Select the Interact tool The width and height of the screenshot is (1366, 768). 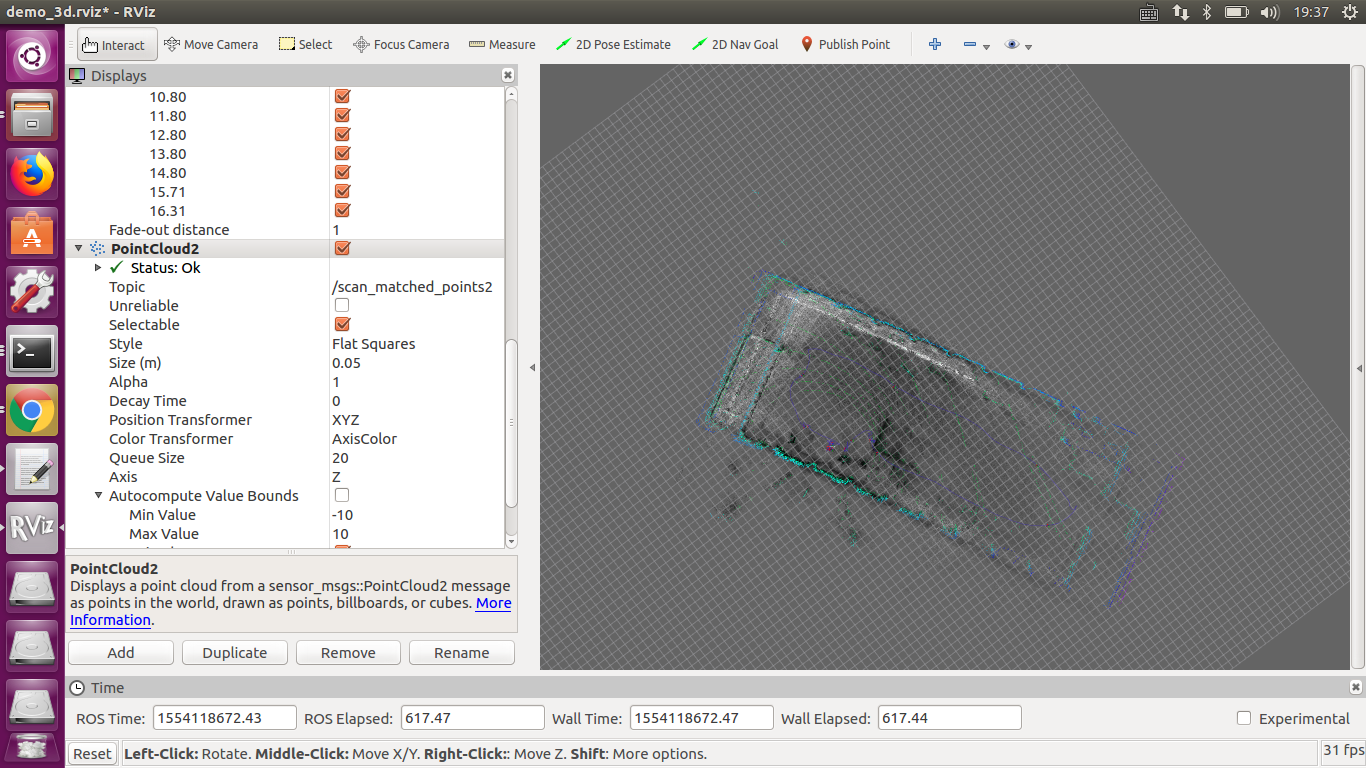[x=116, y=44]
